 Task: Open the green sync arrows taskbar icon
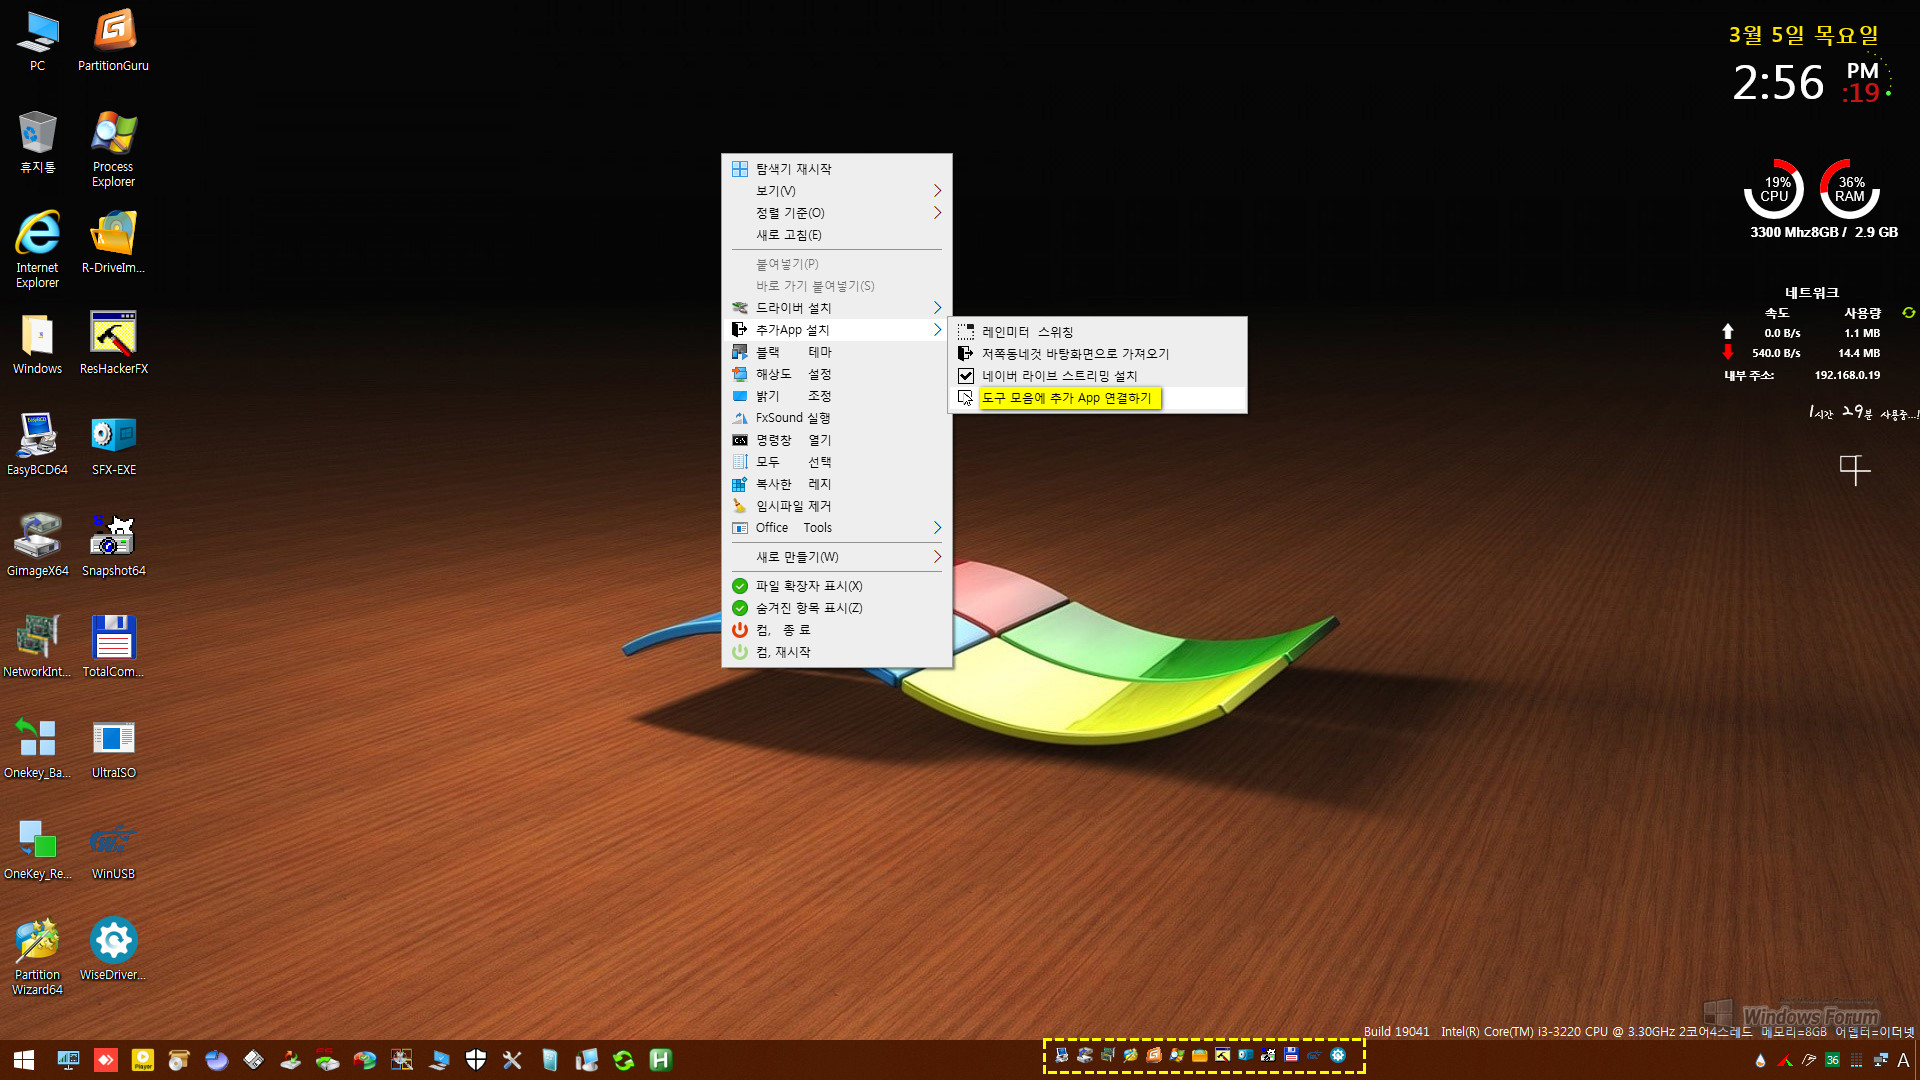click(624, 1060)
